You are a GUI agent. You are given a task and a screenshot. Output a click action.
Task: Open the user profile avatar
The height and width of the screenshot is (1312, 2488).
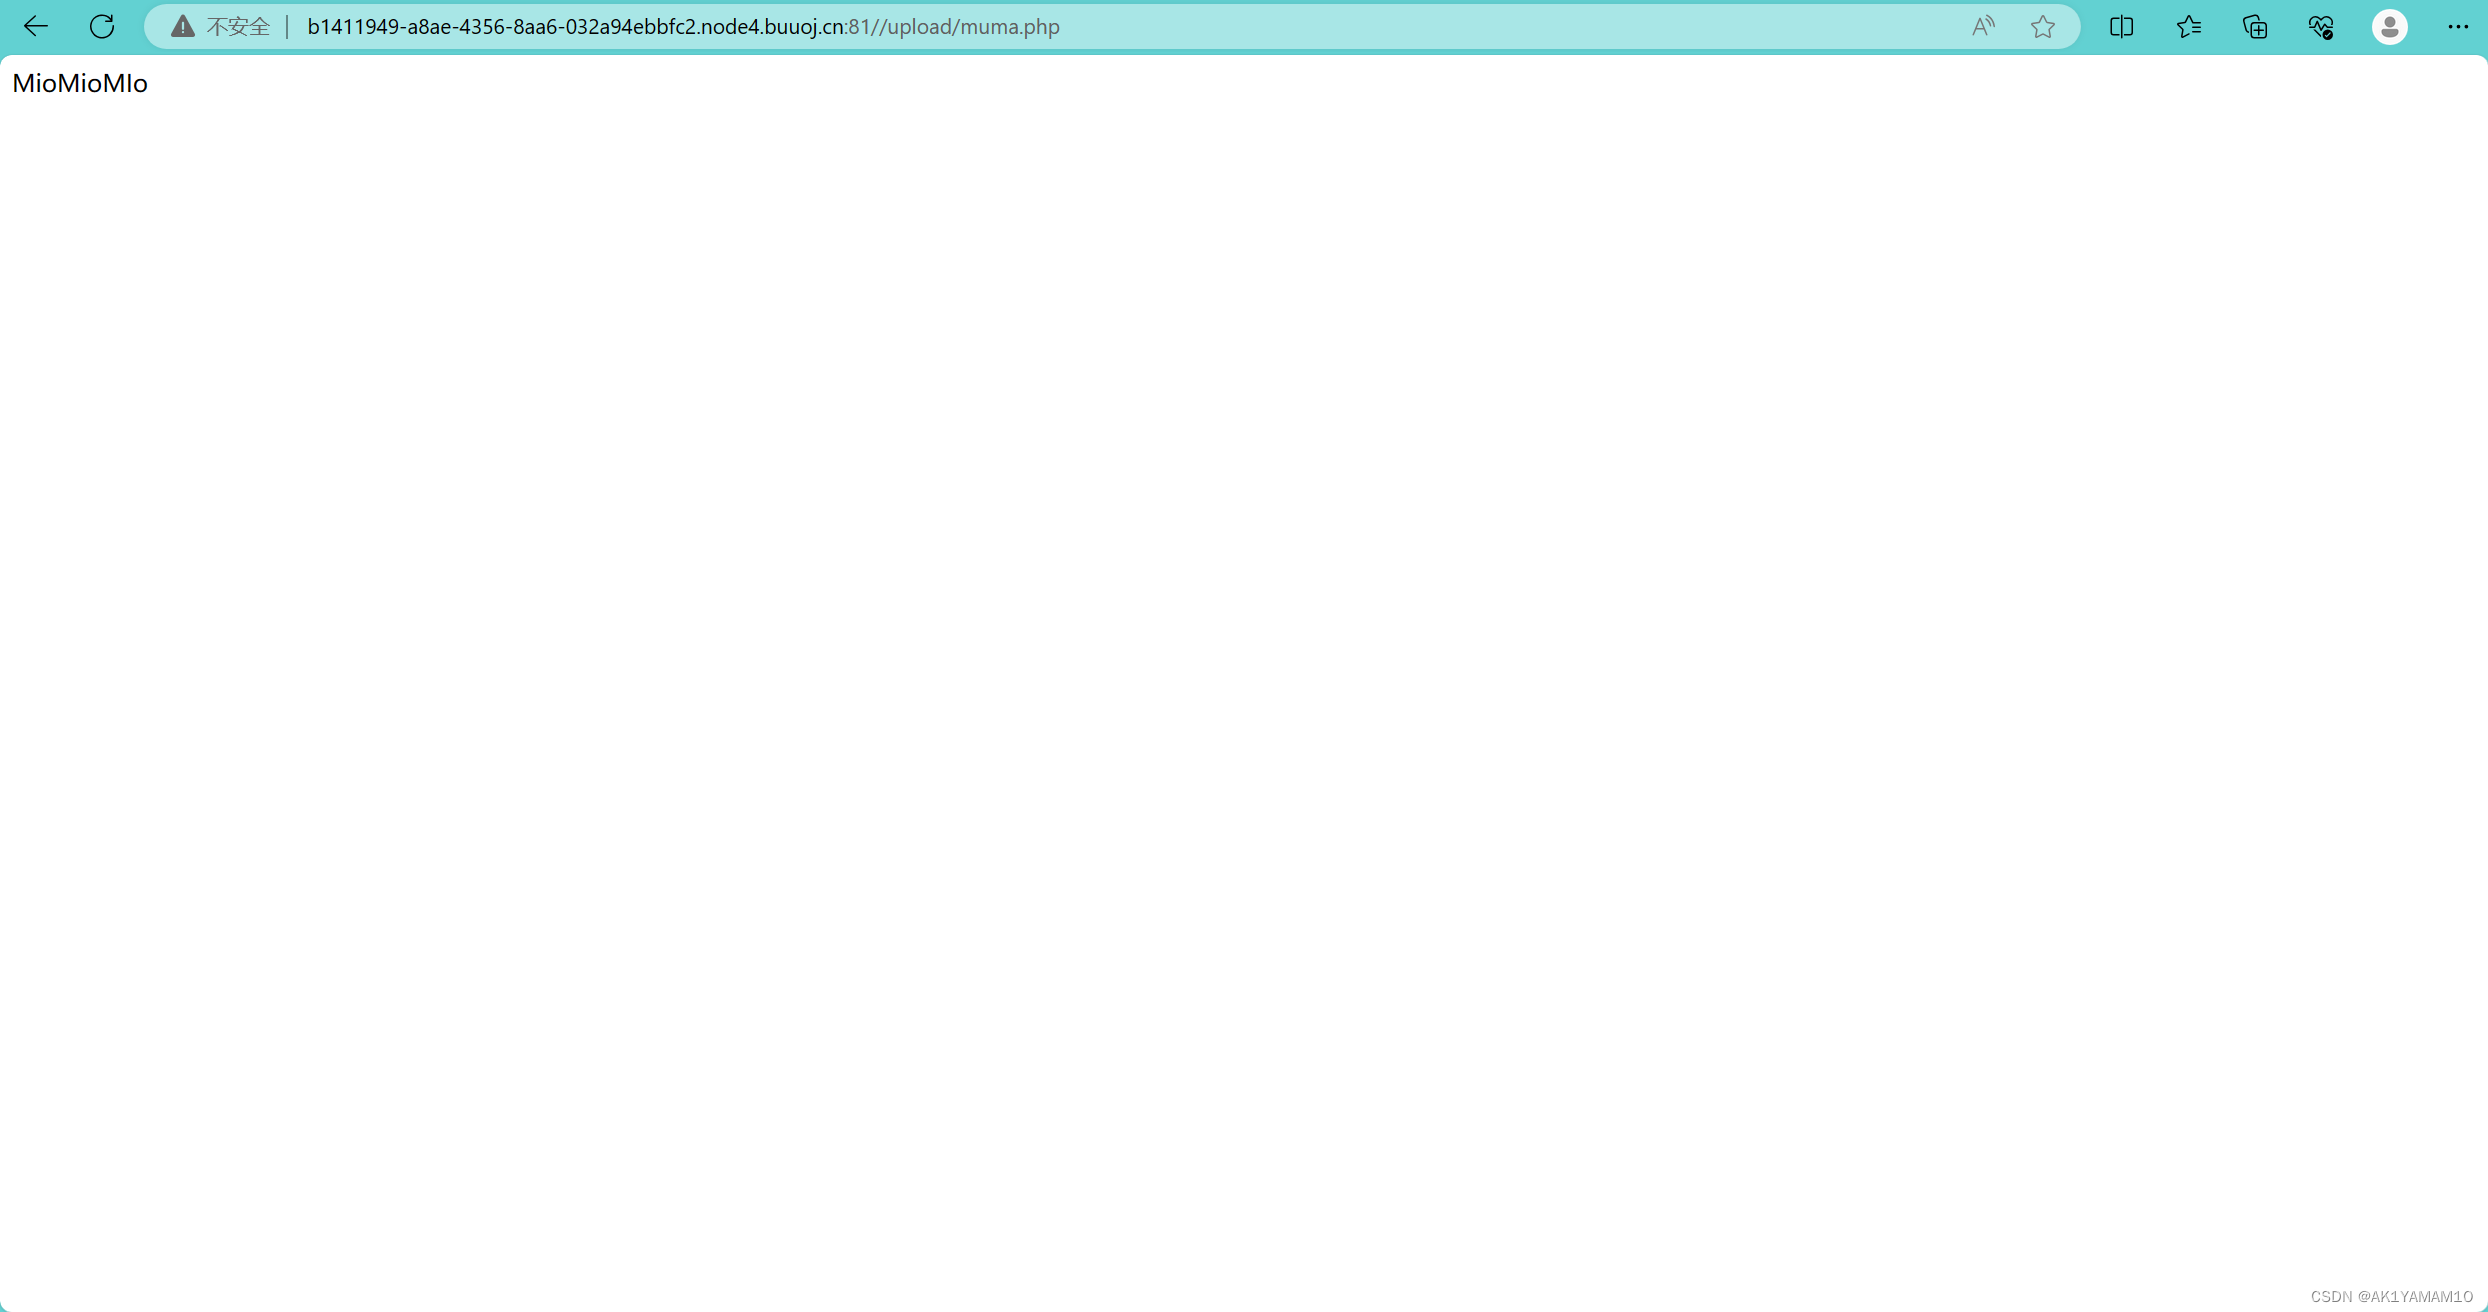pyautogui.click(x=2389, y=27)
